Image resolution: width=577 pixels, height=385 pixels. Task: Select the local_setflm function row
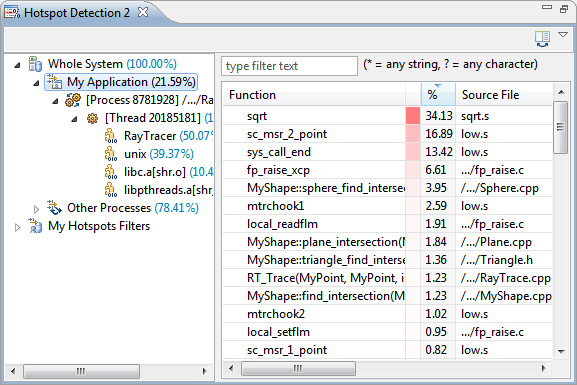pos(387,332)
